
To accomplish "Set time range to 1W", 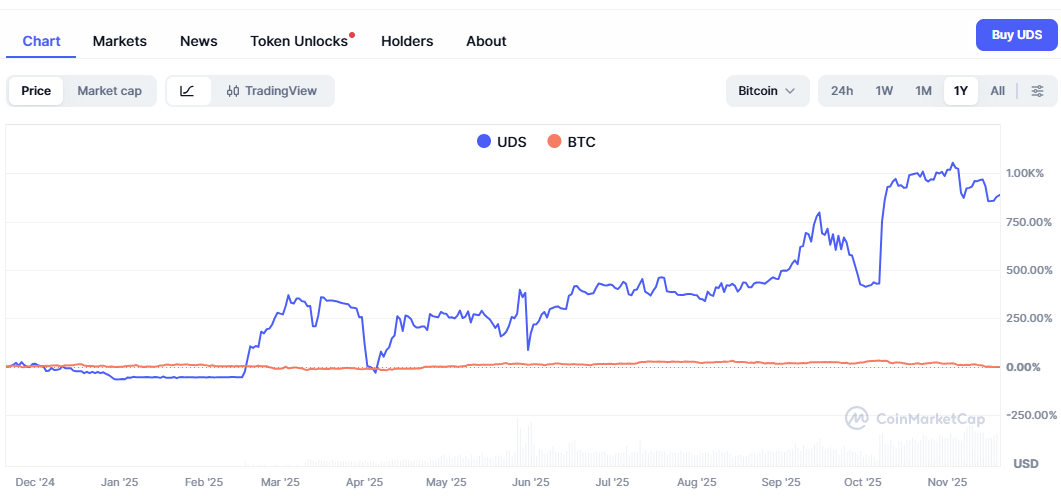I will 884,91.
